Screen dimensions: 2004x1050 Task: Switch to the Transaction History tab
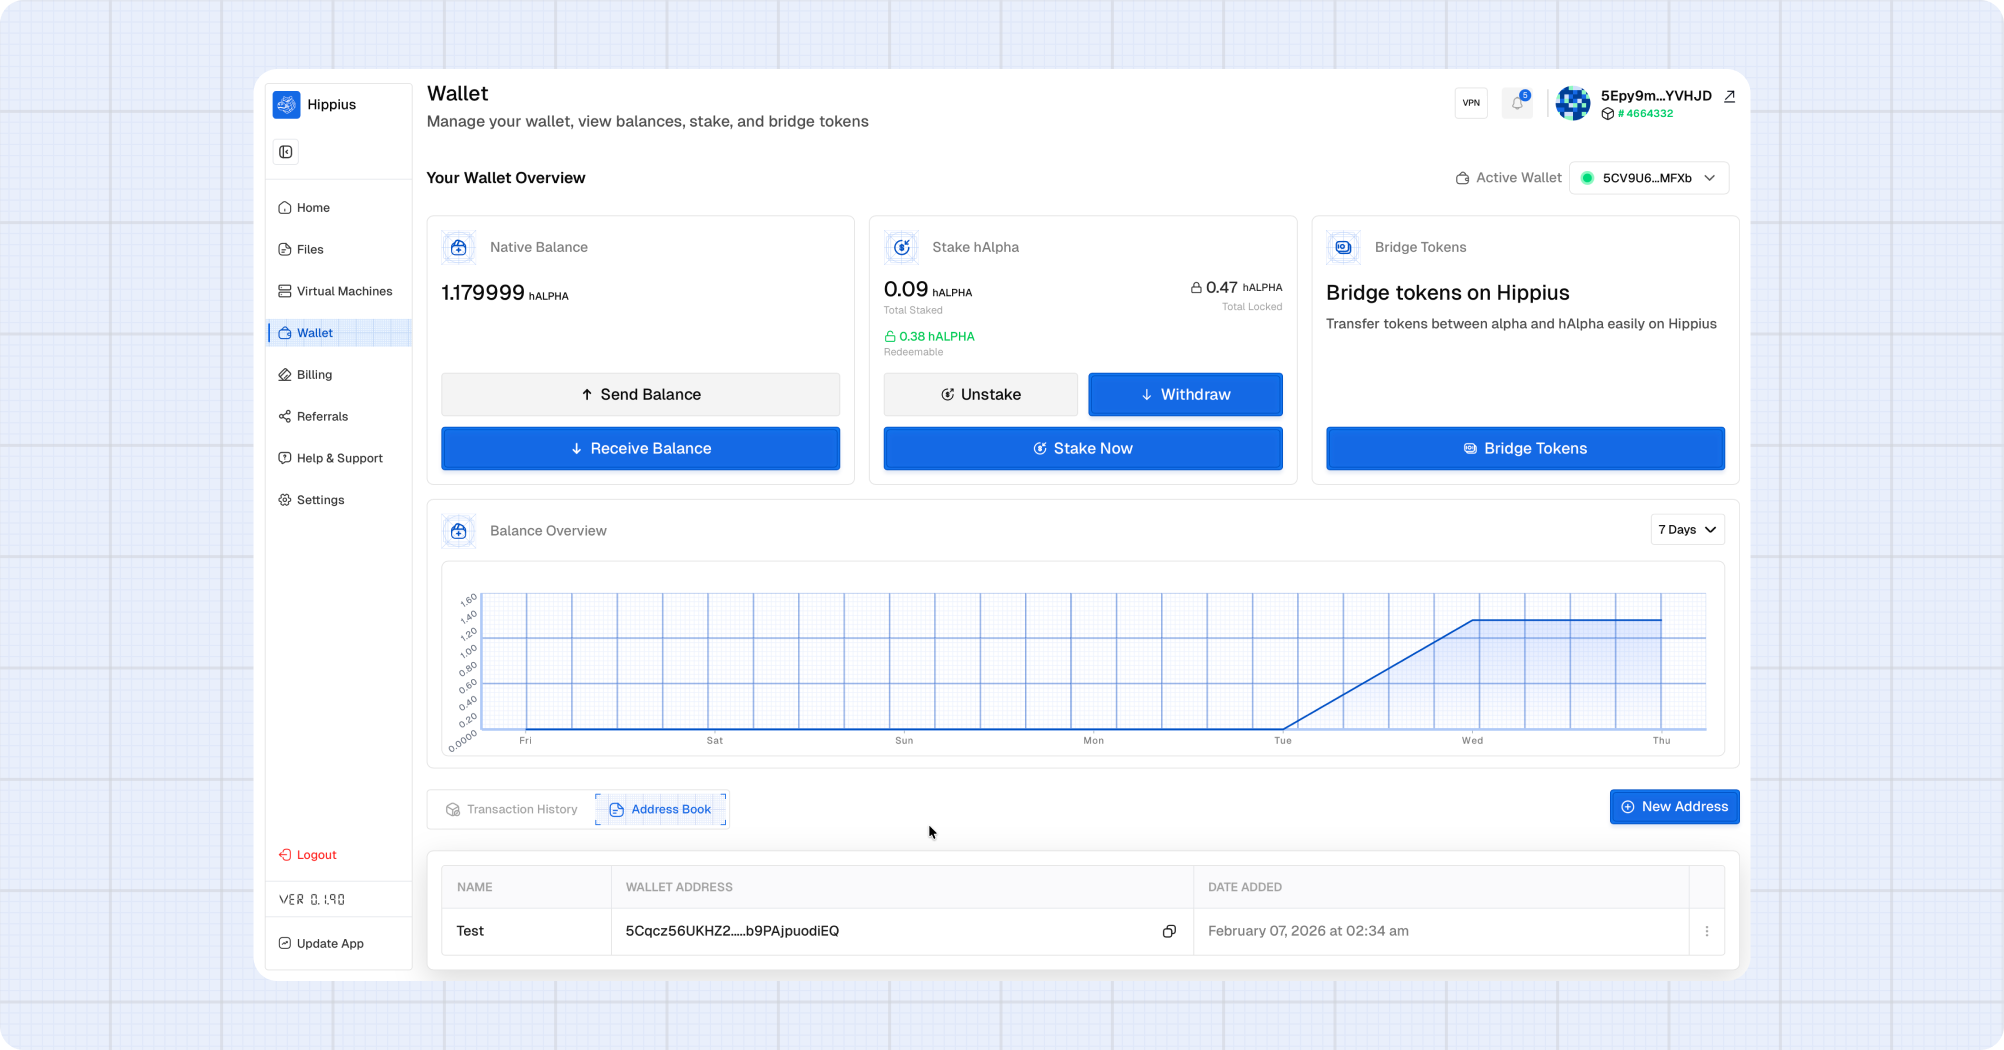point(512,809)
